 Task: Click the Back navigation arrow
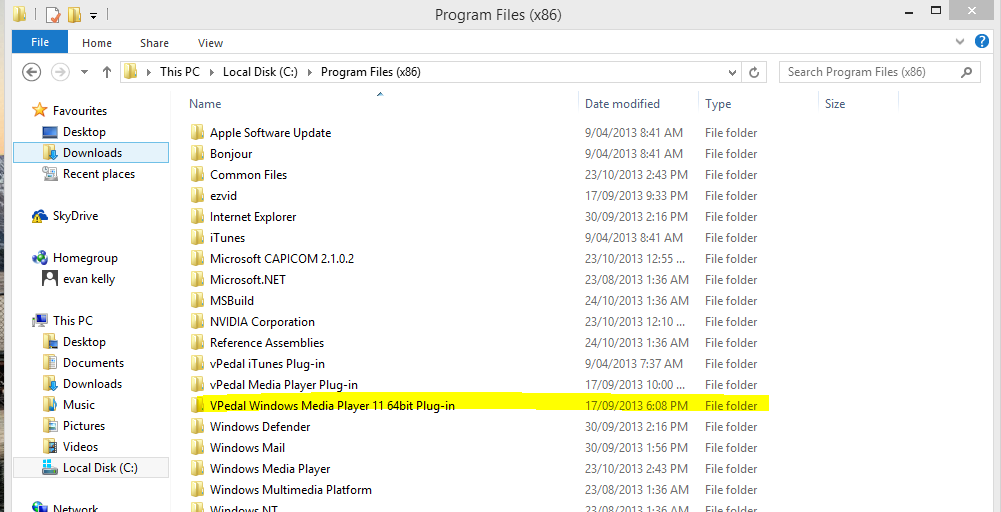tap(32, 72)
